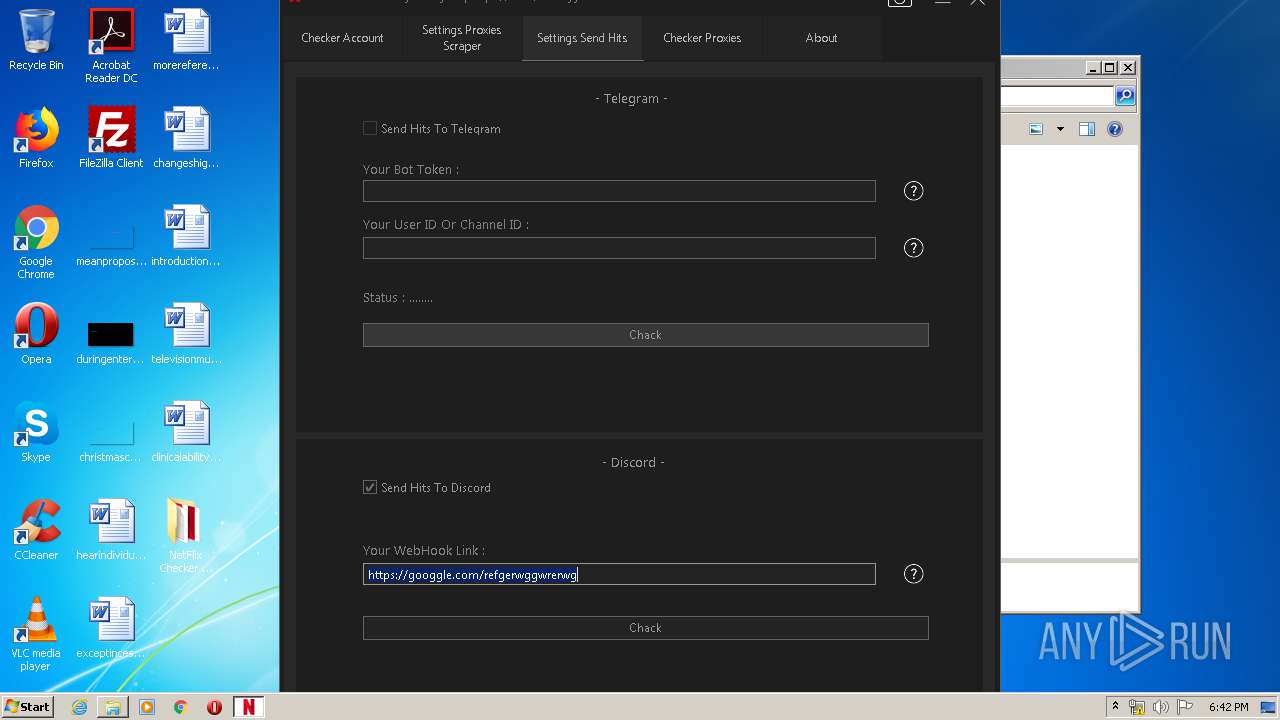Change view icon in Explorer window
Screen dimensions: 1280x720
pyautogui.click(x=1036, y=129)
